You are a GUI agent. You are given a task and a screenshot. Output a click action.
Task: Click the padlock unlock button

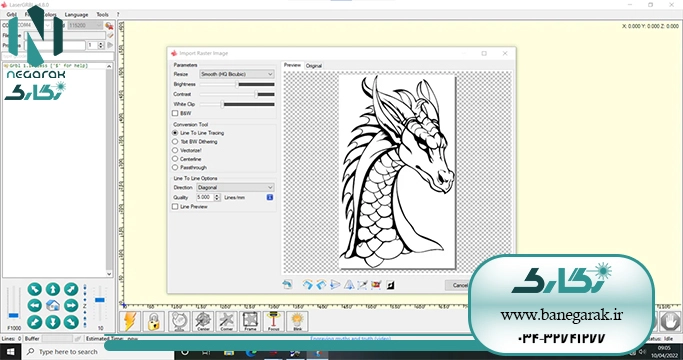click(x=154, y=322)
